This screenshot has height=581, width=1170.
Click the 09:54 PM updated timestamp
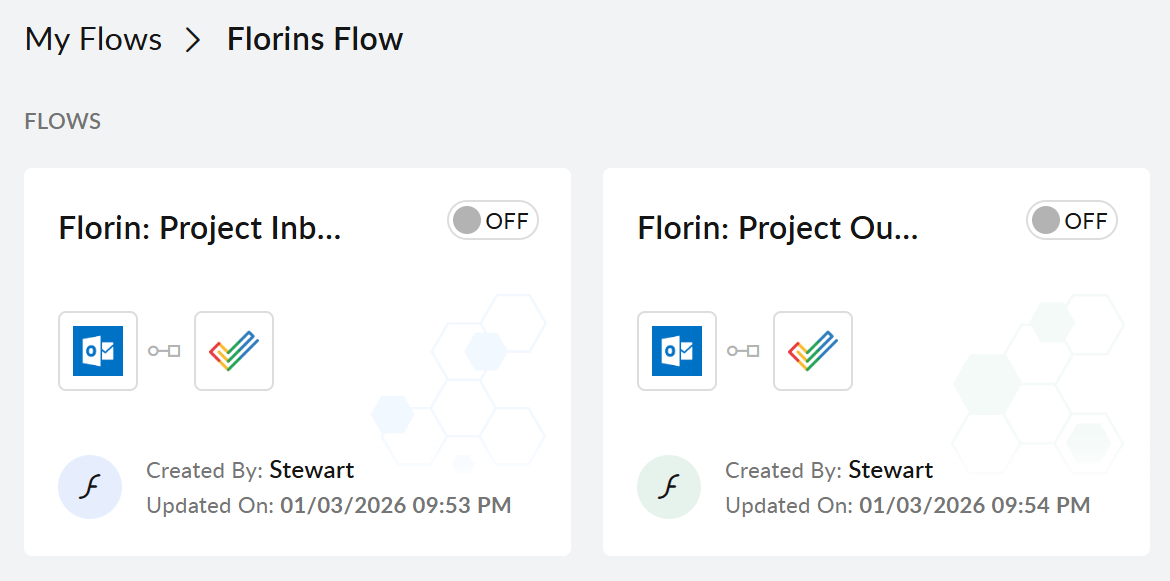click(x=975, y=505)
